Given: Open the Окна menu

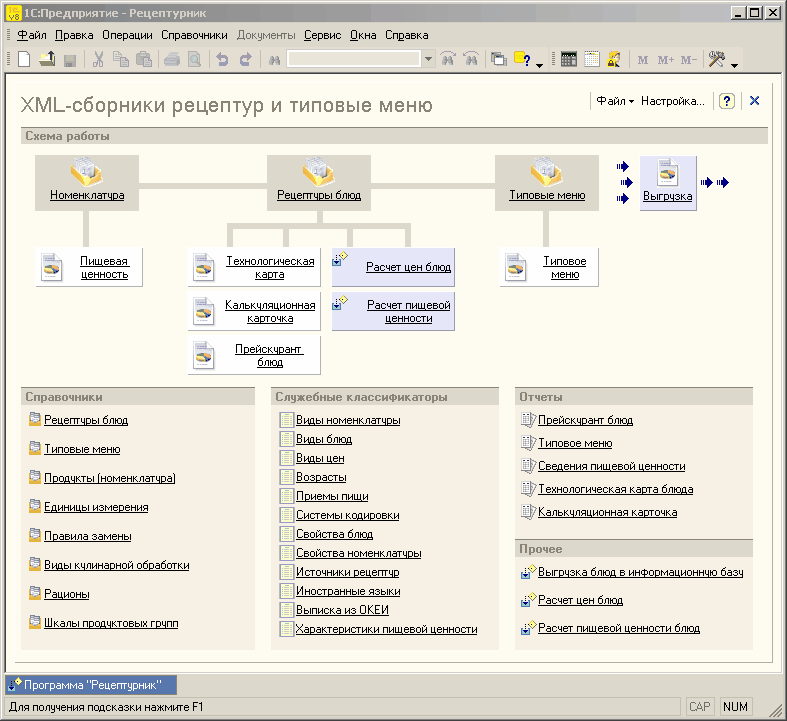Looking at the screenshot, I should (363, 35).
